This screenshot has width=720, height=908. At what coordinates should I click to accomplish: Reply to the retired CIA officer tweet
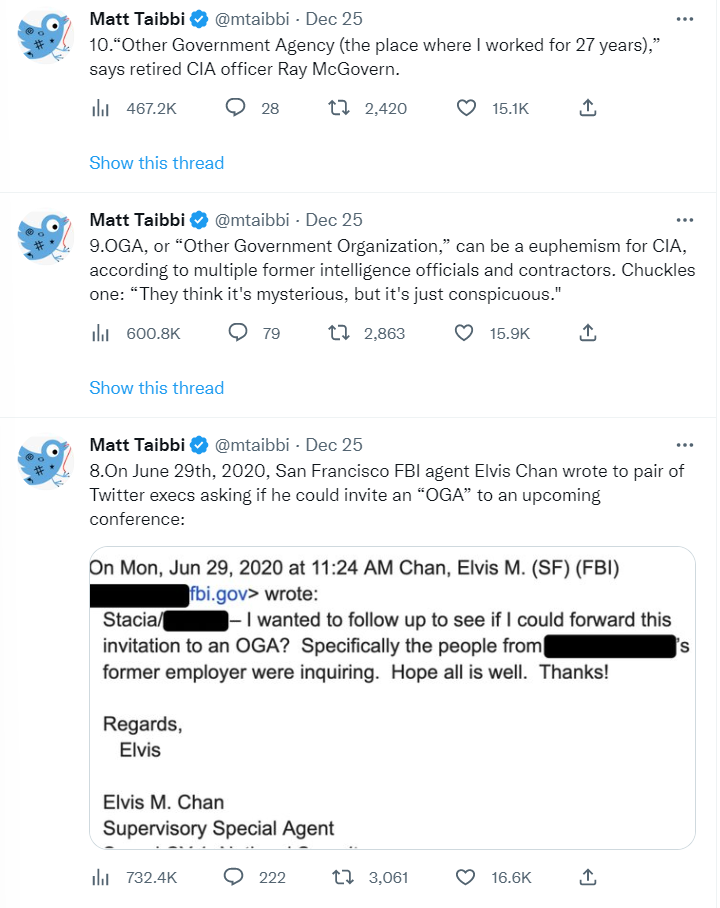[237, 108]
